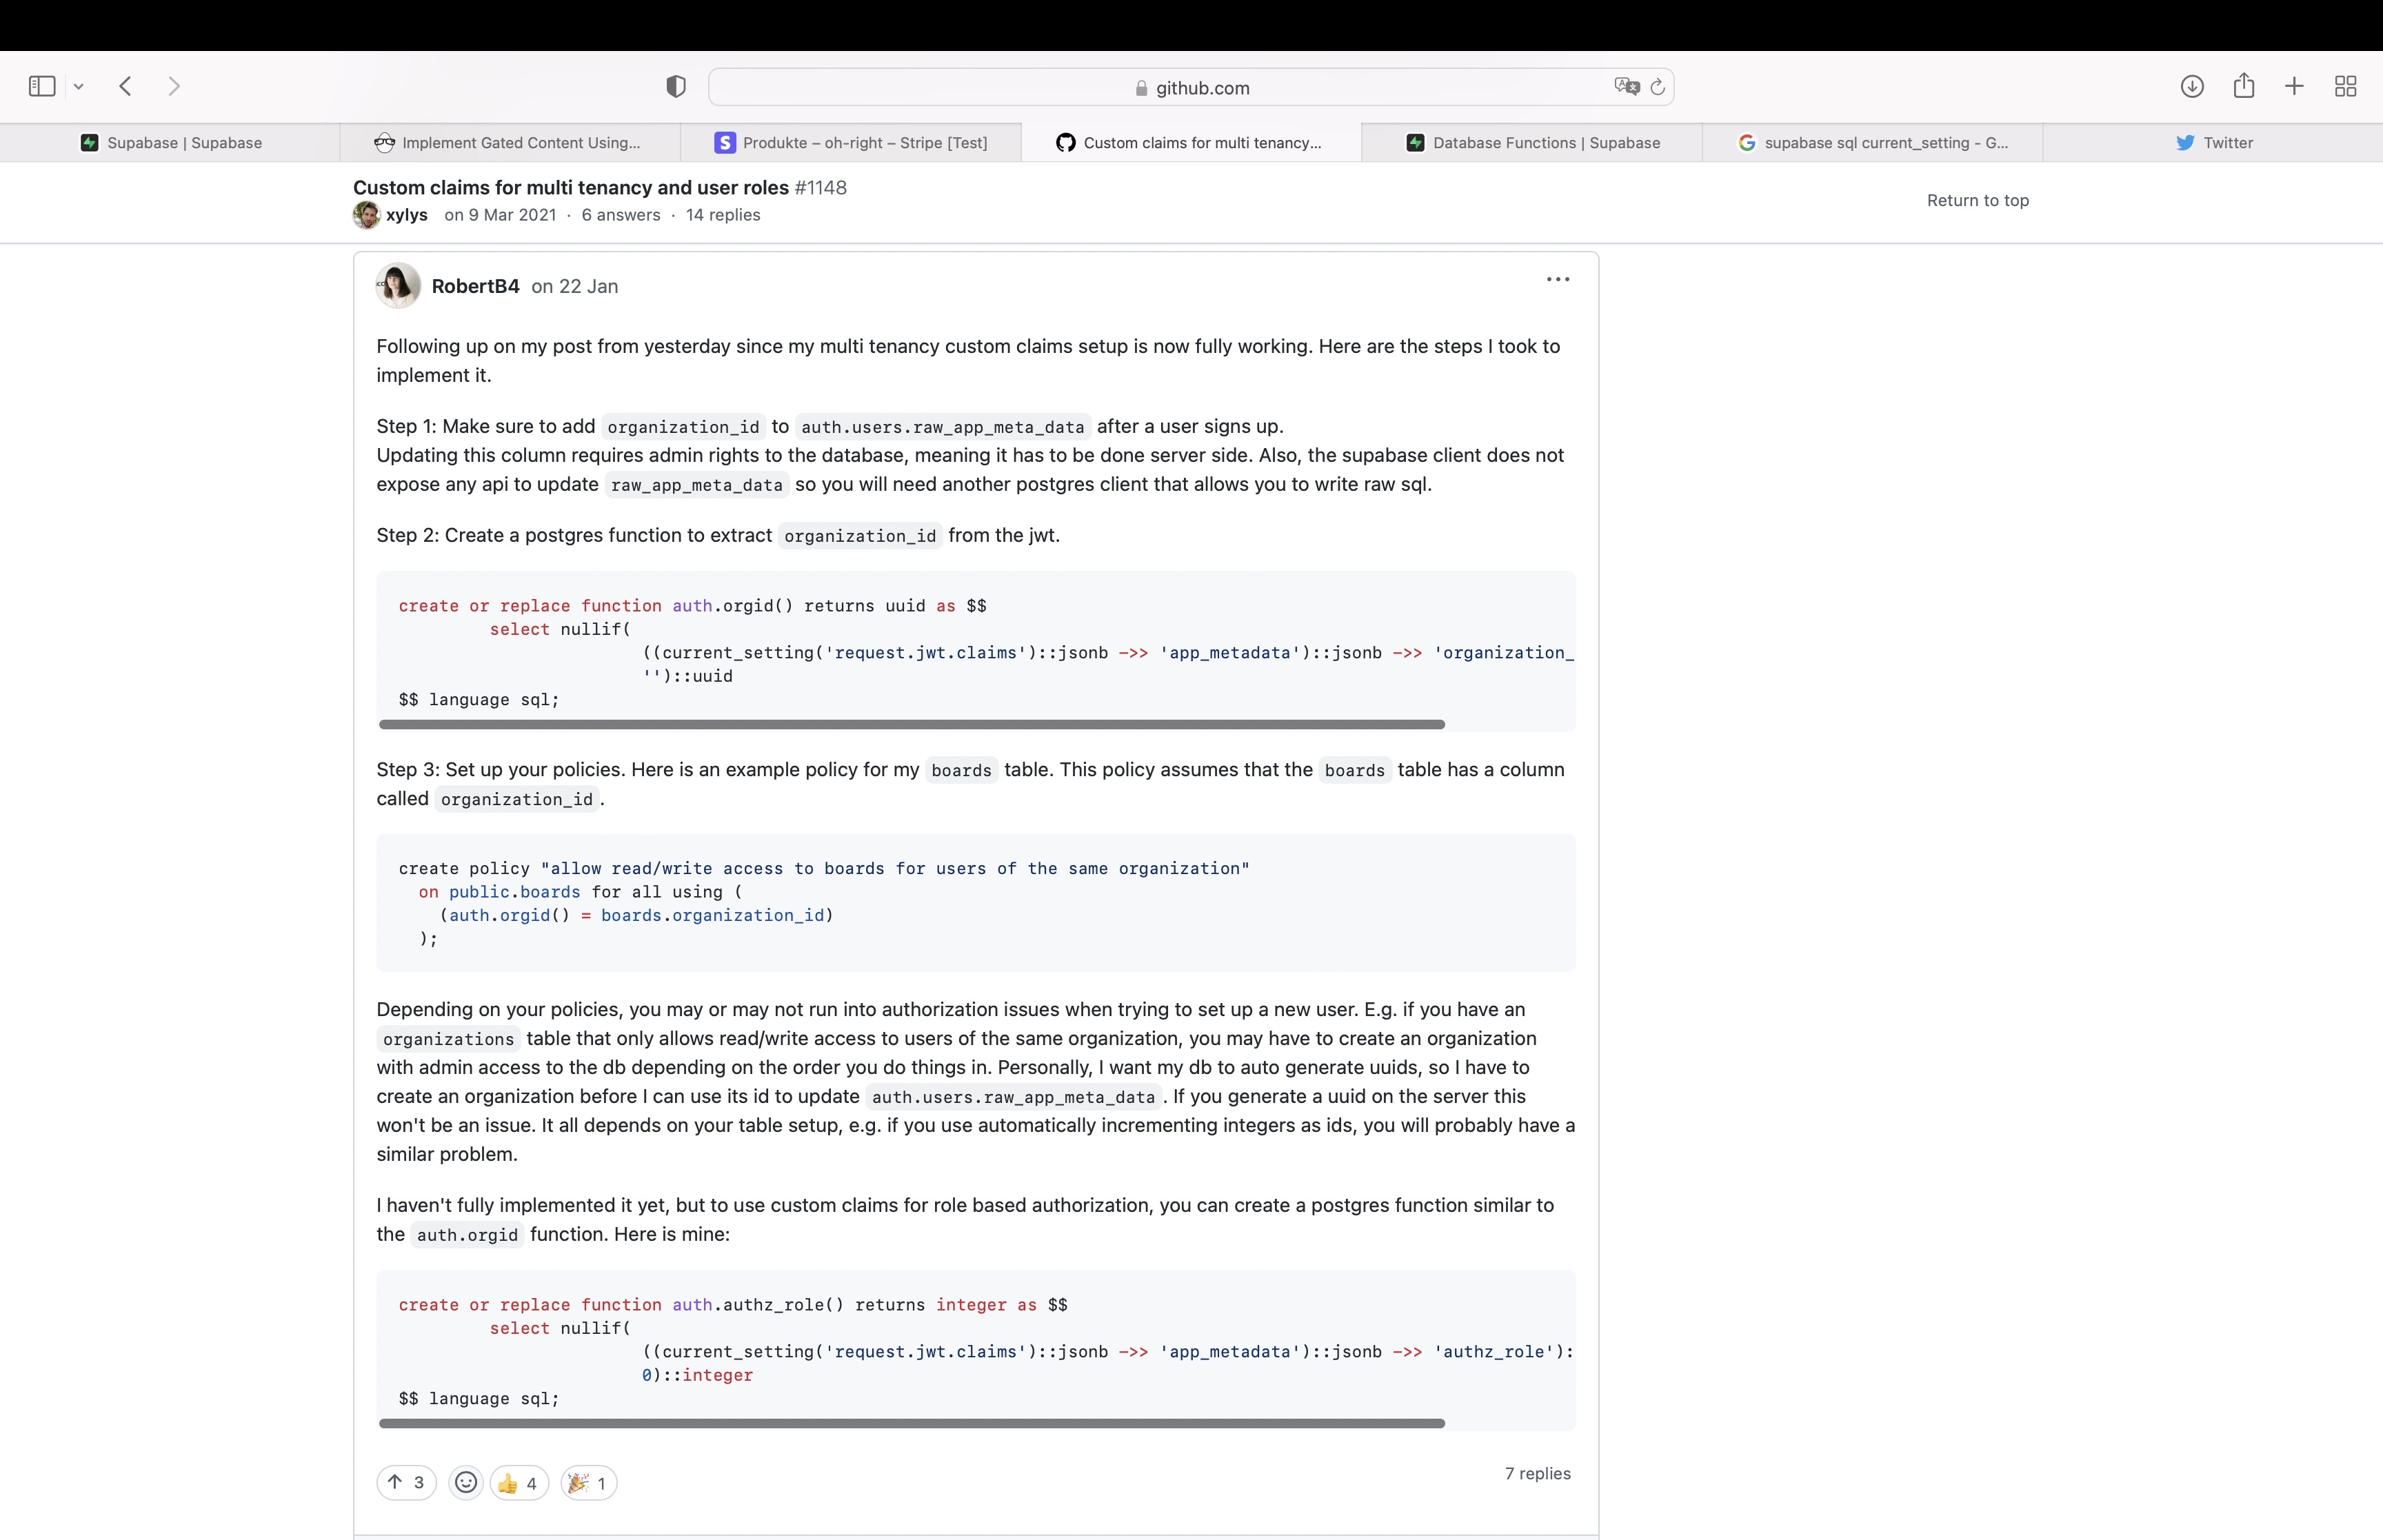Open sidebar options dropdown chevron
The height and width of the screenshot is (1540, 2383).
79,87
